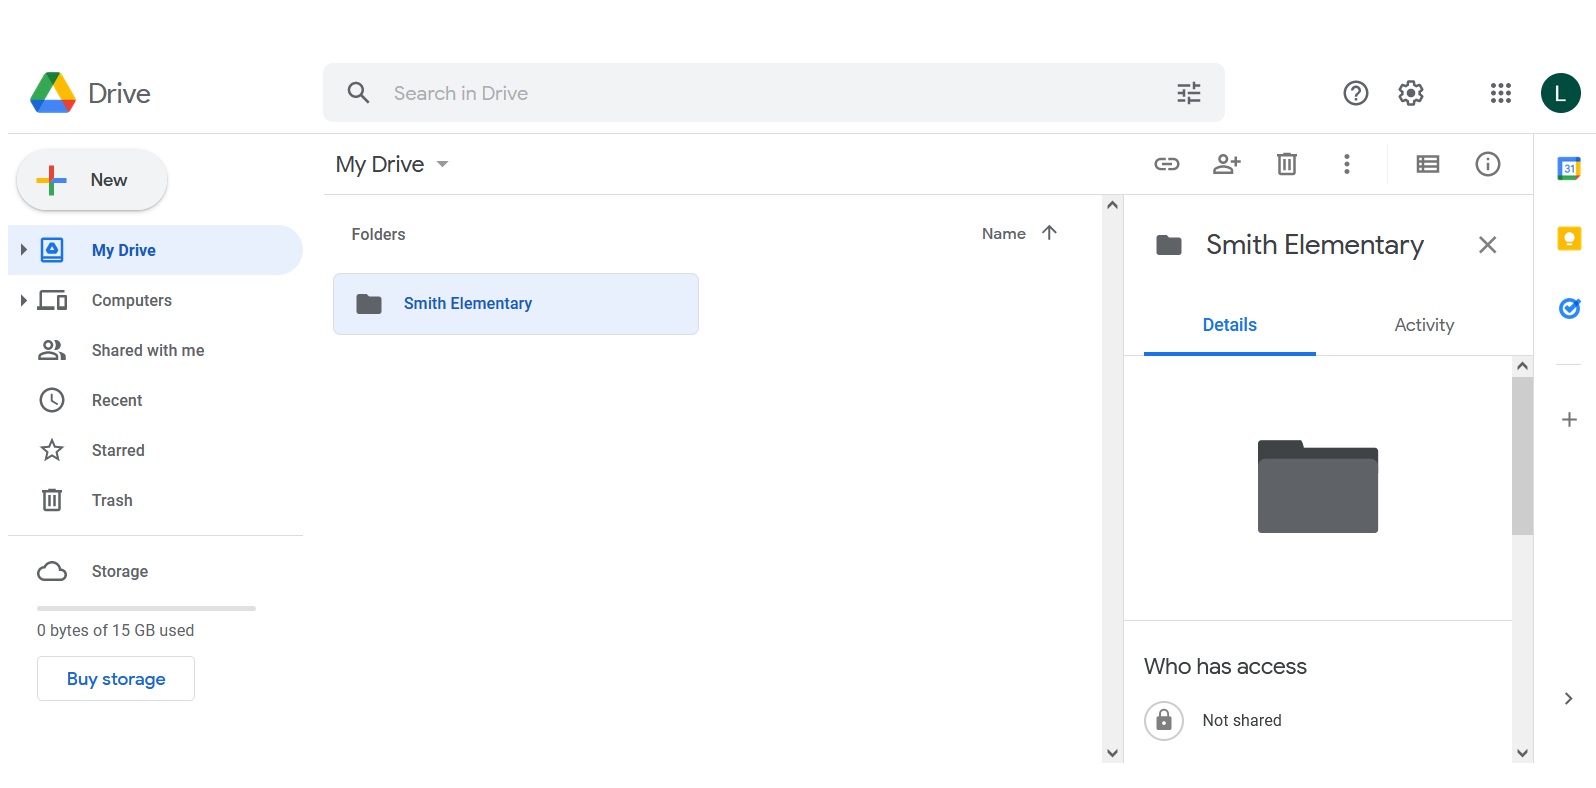The image size is (1596, 788).
Task: Click folder icon beside Smith Elementary title
Action: point(1169,245)
